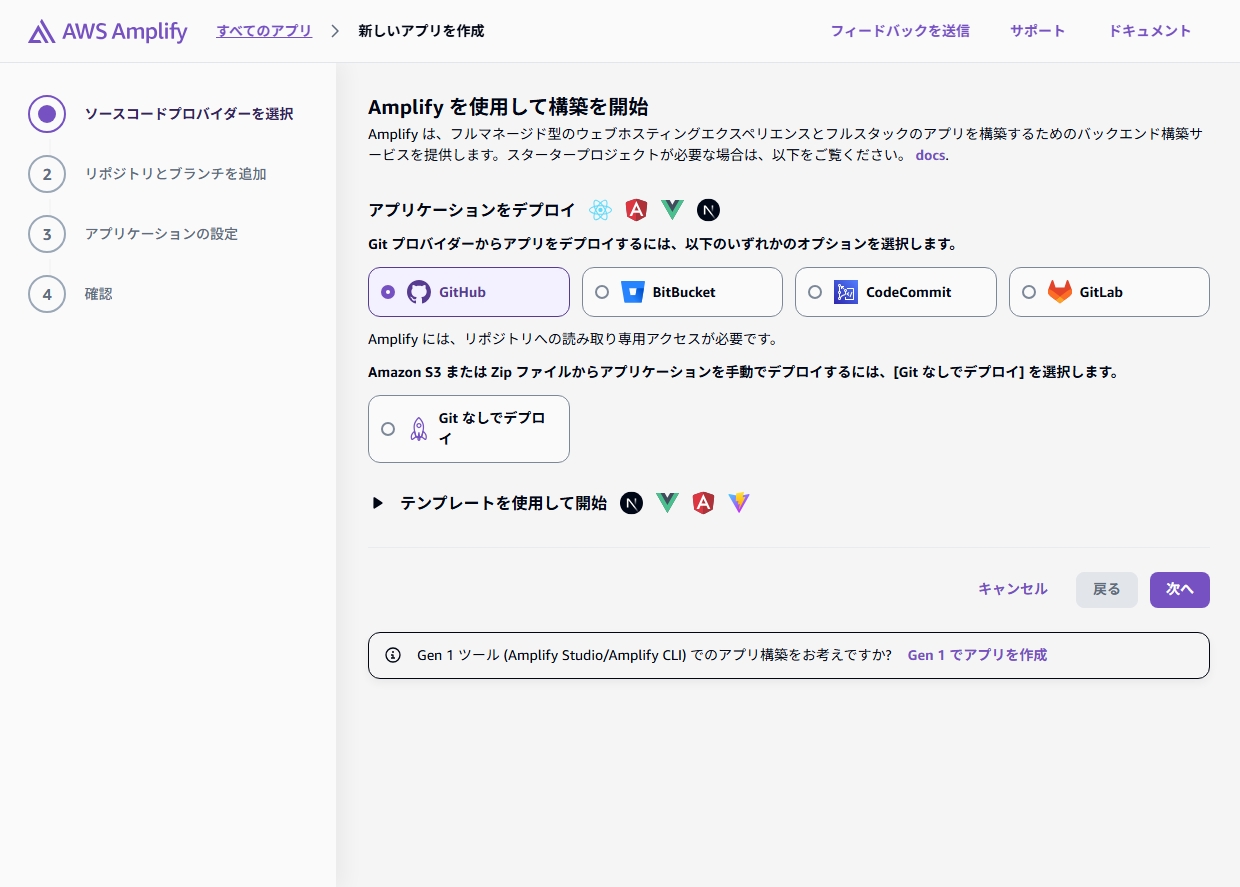The width and height of the screenshot is (1240, 887).
Task: Select the GitHub radio button
Action: click(388, 292)
